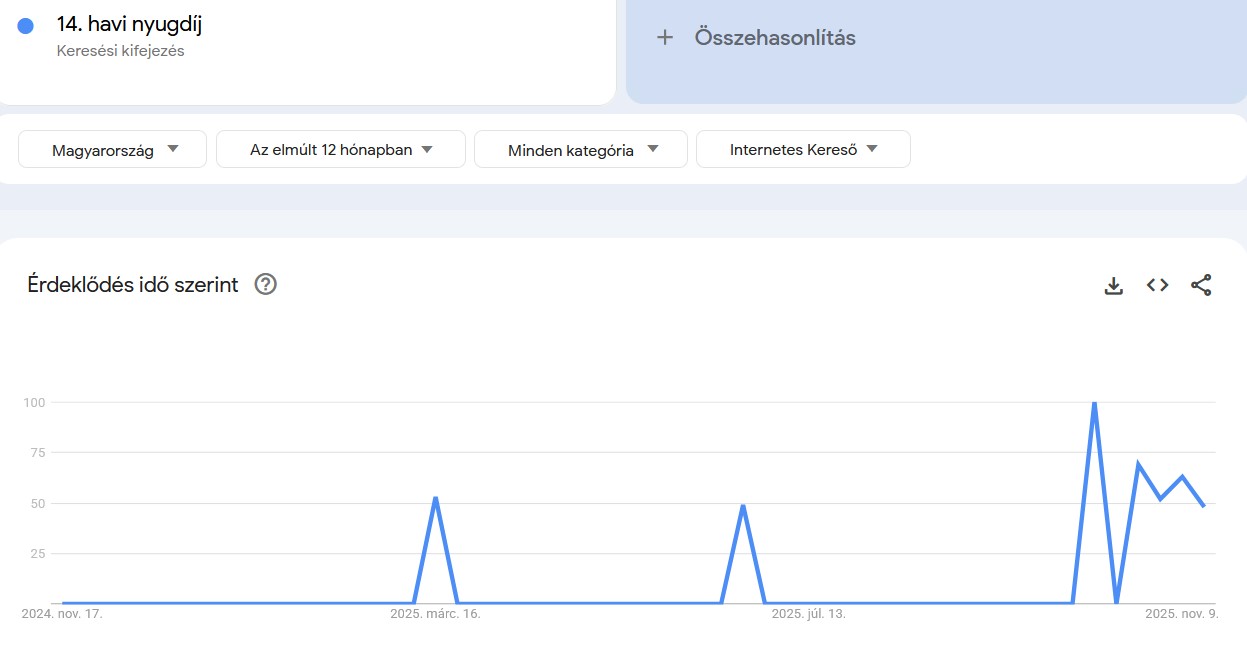The height and width of the screenshot is (658, 1247).
Task: Open the Magyarország region dropdown
Action: [x=111, y=148]
